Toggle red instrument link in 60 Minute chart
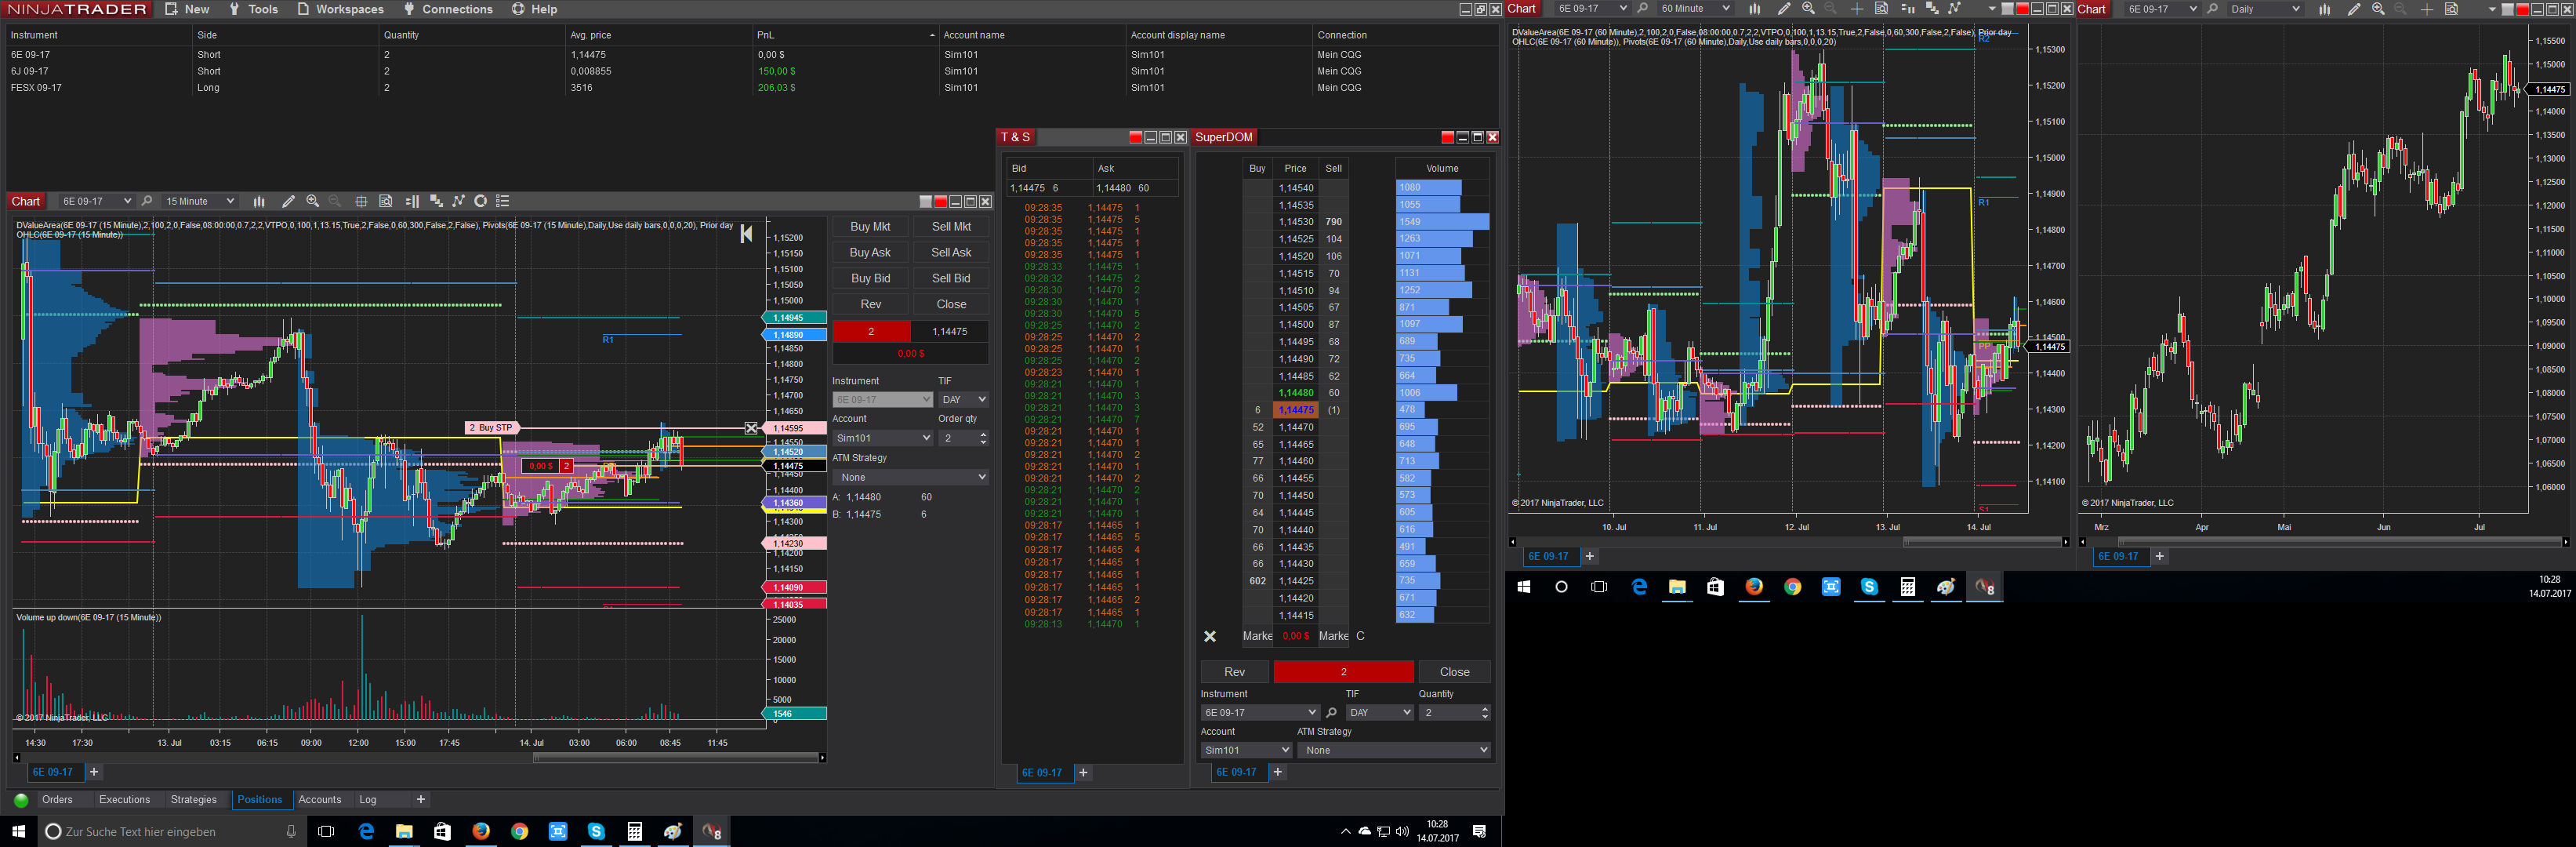This screenshot has width=2576, height=847. point(2022,9)
